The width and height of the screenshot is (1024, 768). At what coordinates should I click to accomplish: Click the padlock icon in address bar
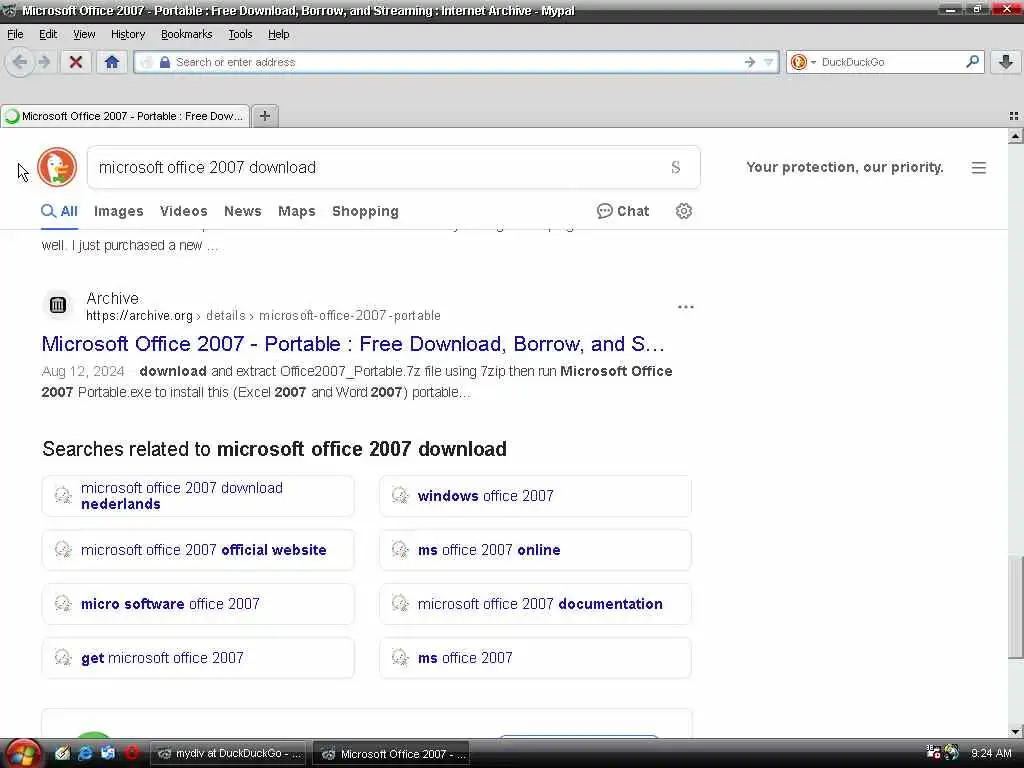point(165,62)
